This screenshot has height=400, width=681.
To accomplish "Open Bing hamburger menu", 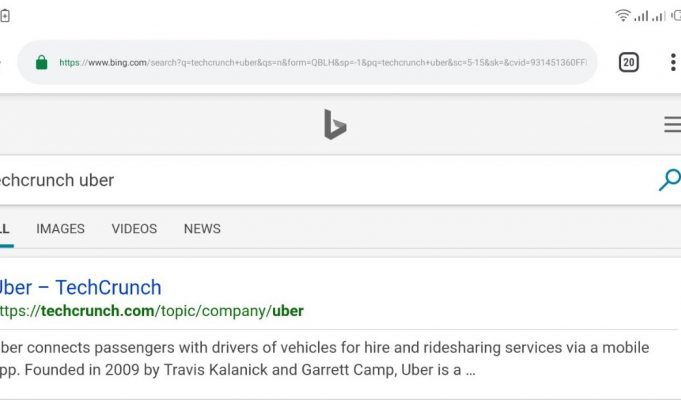I will click(672, 124).
